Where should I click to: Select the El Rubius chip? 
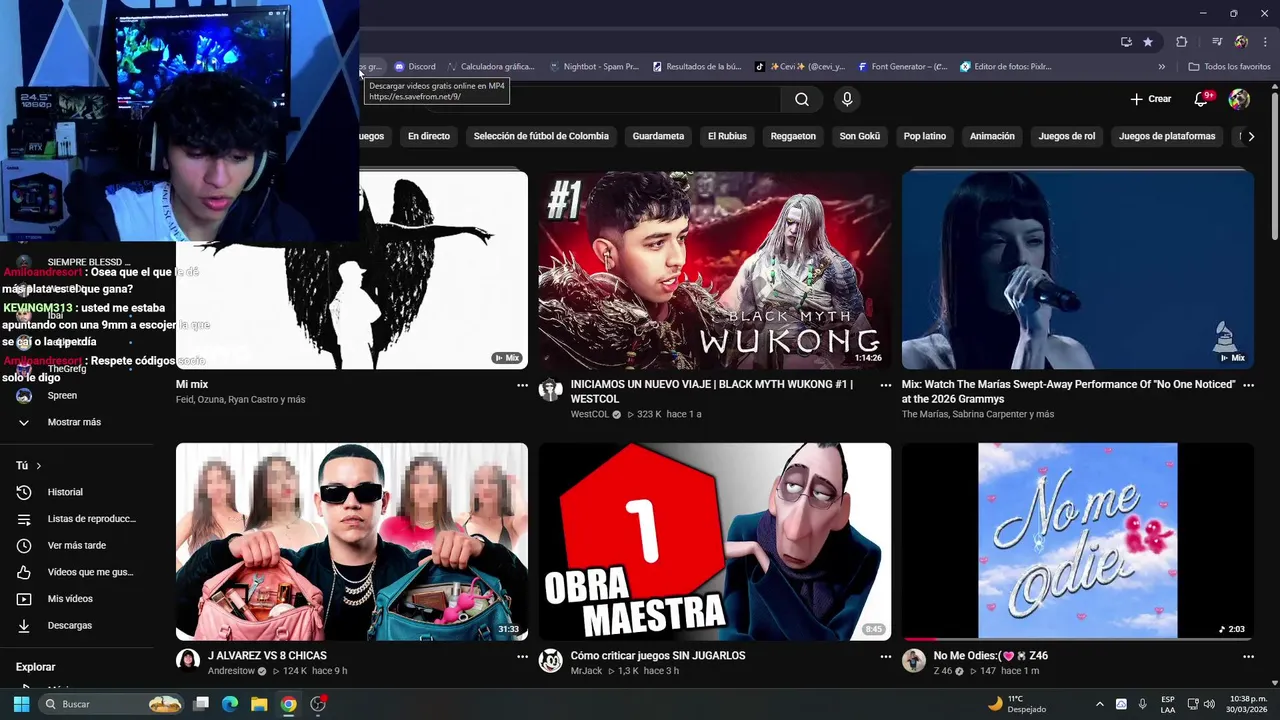[x=727, y=136]
